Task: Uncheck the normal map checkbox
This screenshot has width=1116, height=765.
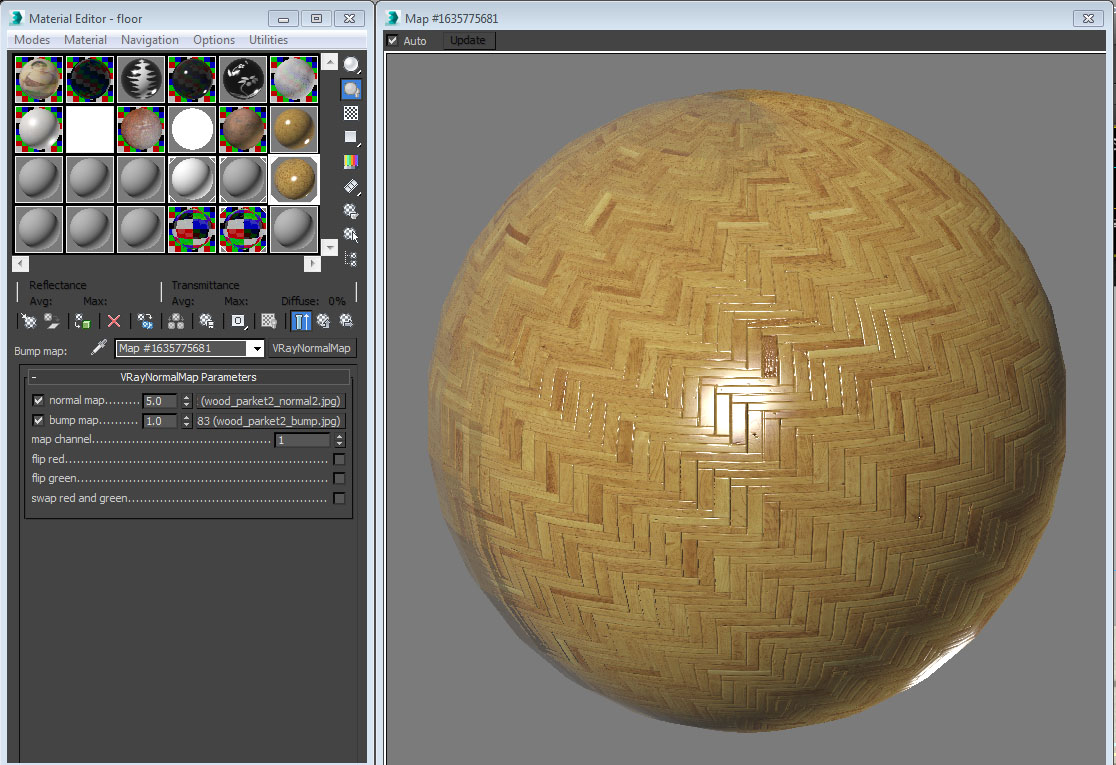Action: point(38,400)
